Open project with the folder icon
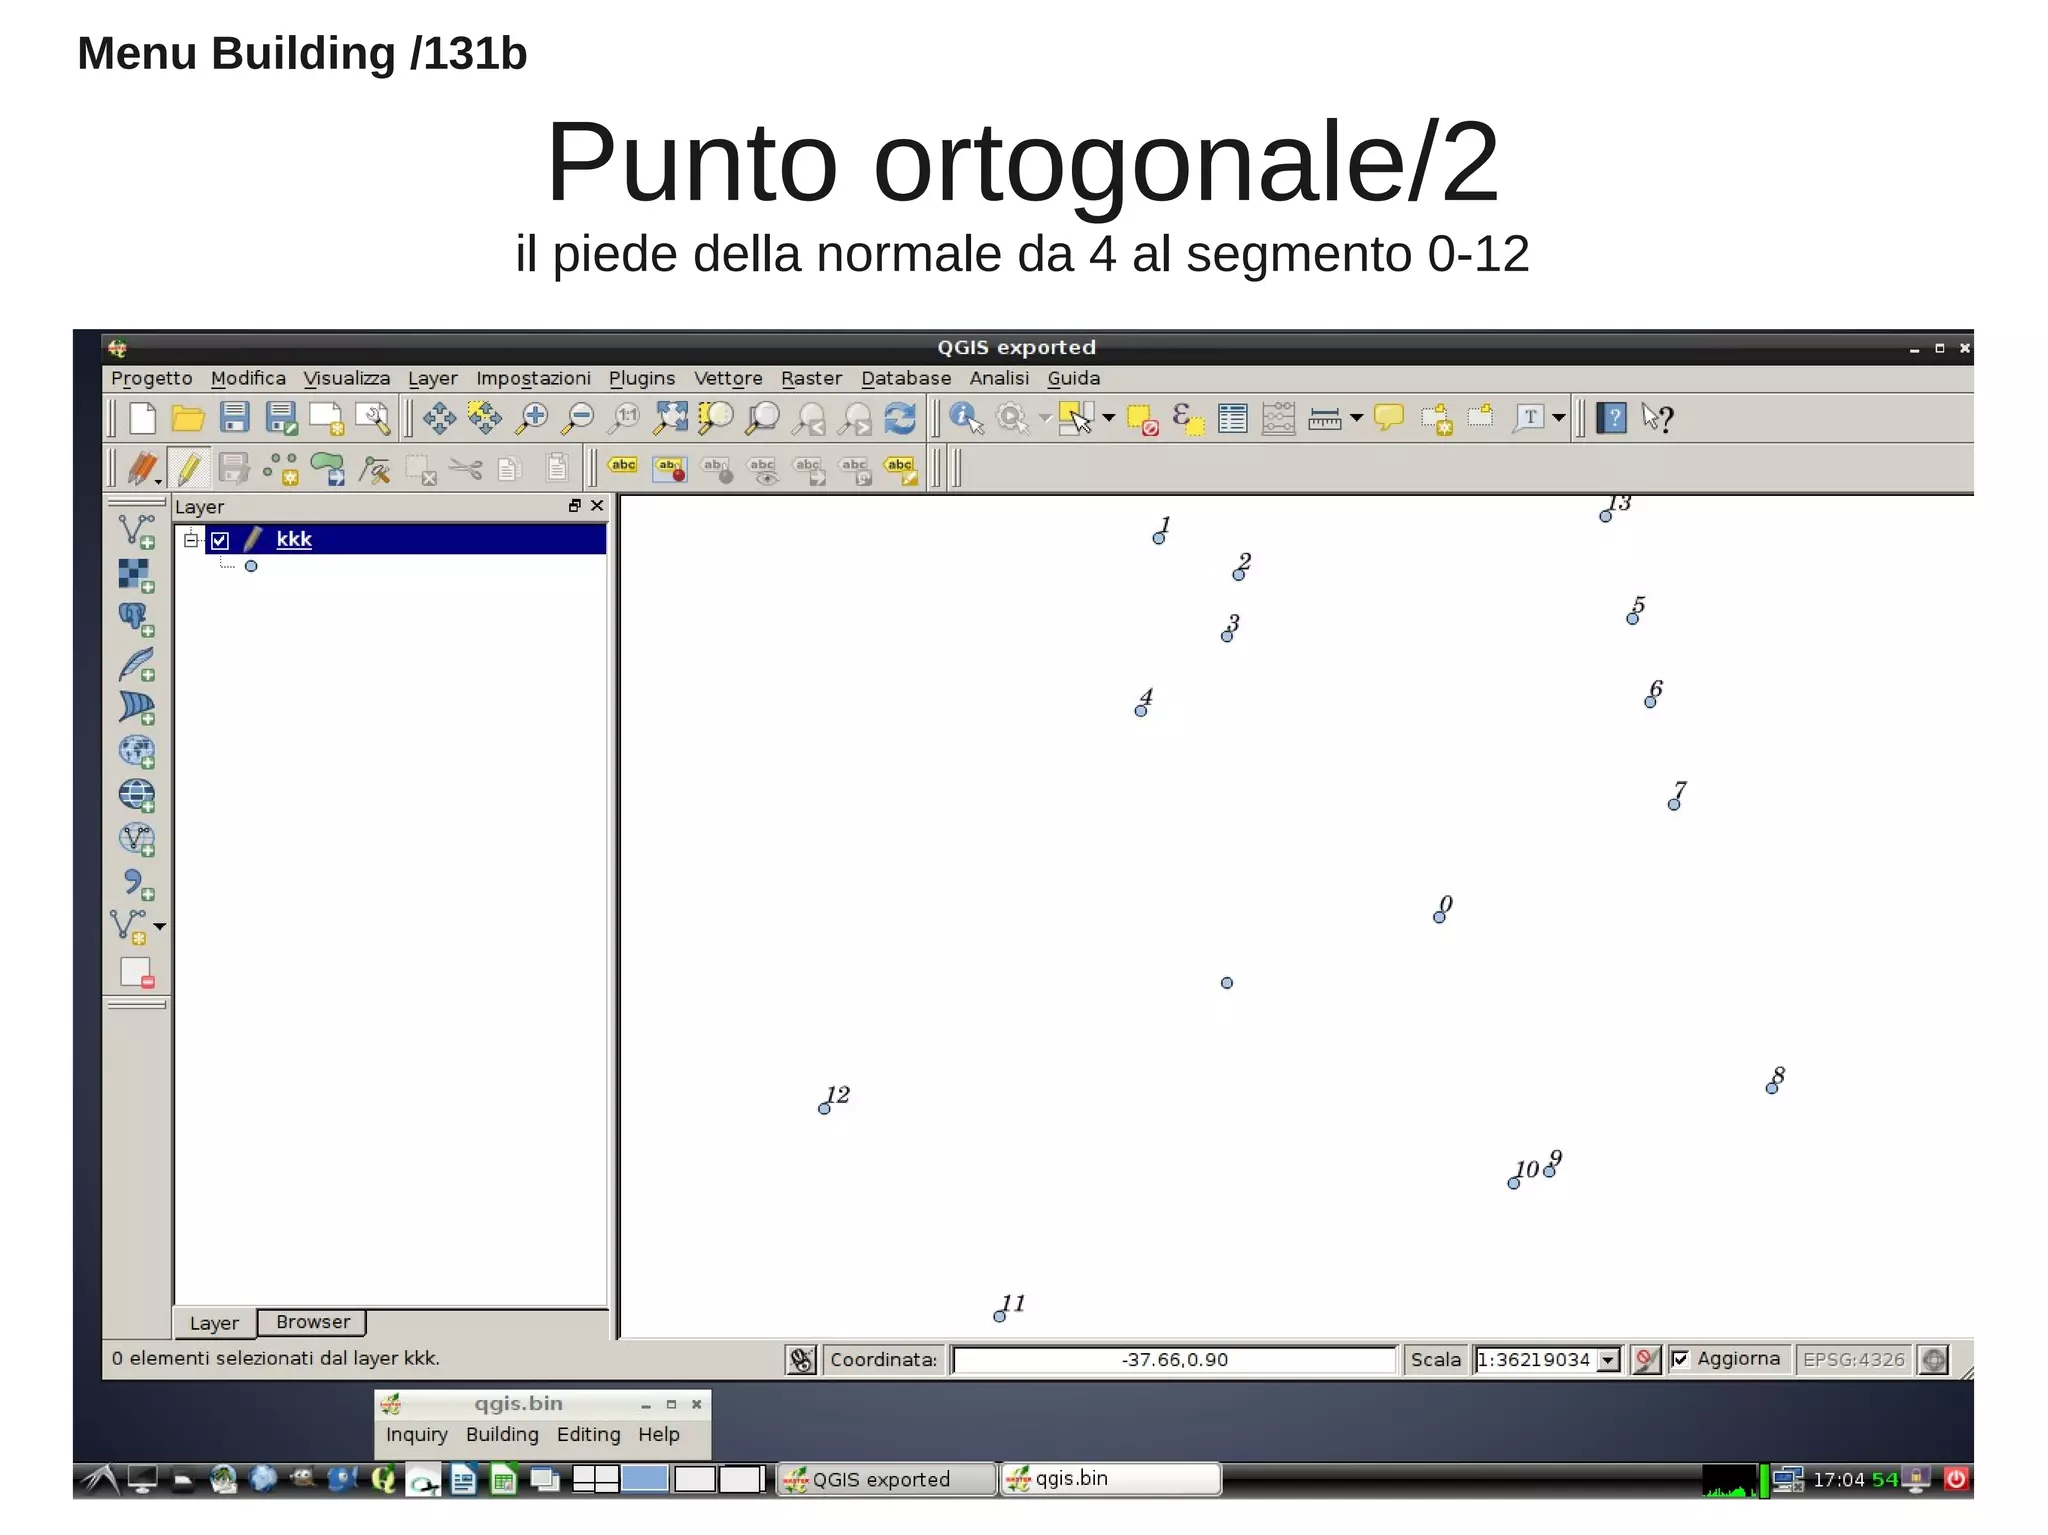 188,418
